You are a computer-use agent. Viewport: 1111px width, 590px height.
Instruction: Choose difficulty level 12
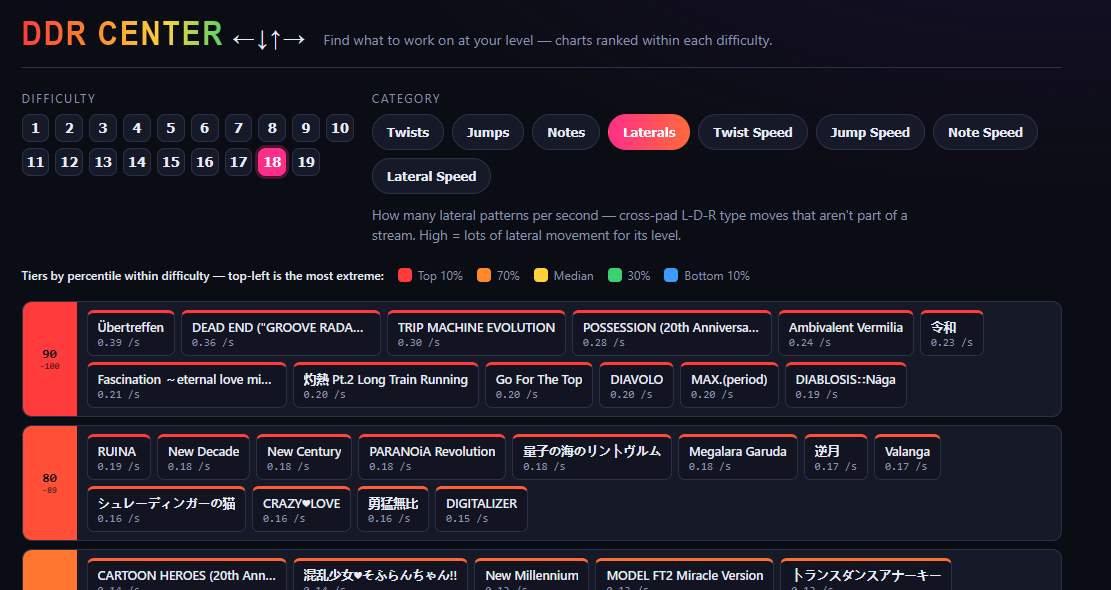(69, 162)
